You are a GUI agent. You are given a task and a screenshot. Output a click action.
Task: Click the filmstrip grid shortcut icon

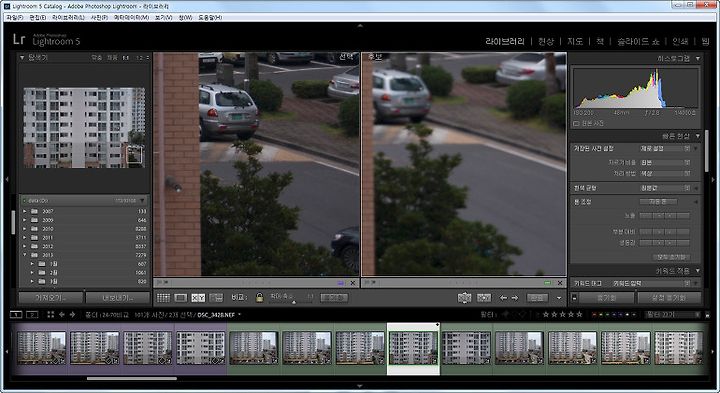click(x=51, y=314)
